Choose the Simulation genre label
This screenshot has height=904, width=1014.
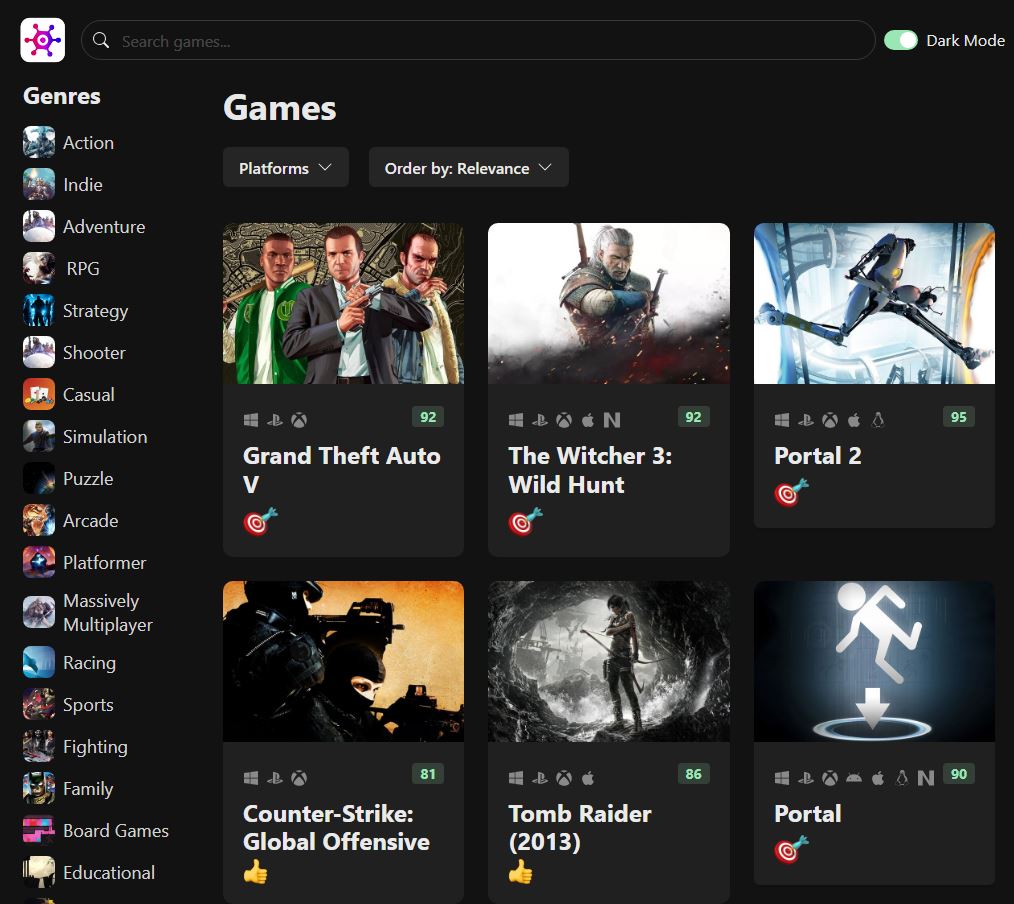tap(105, 436)
